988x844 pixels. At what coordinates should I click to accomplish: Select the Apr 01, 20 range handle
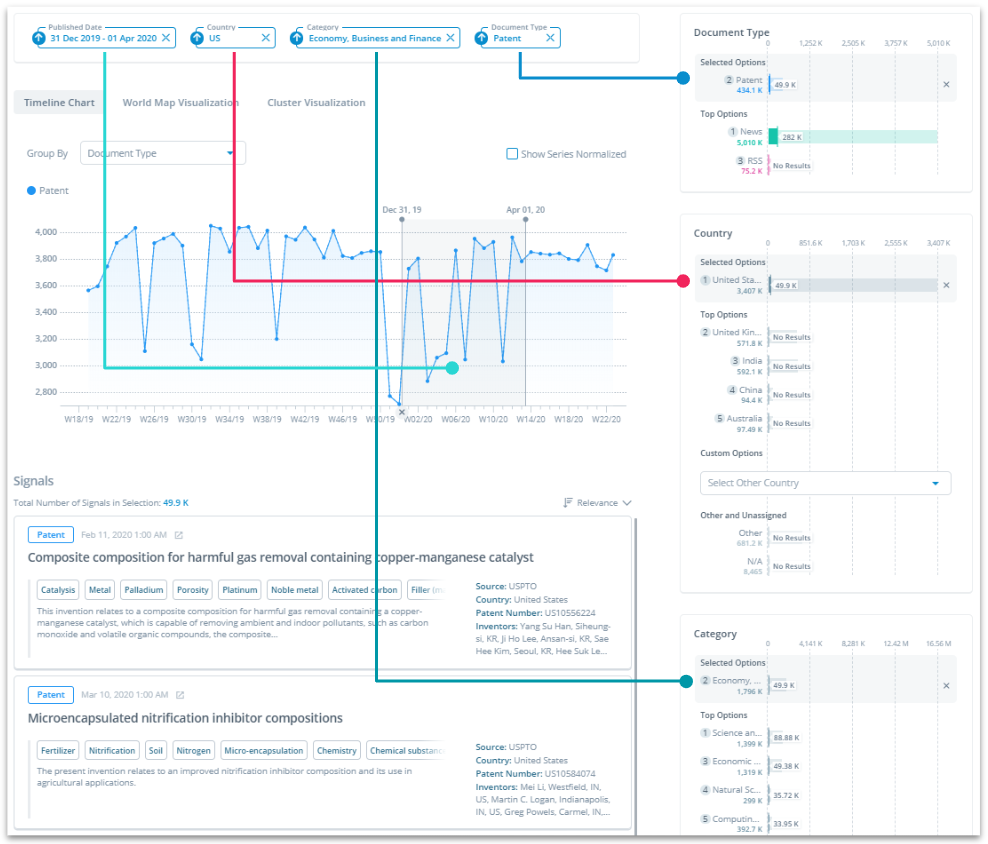pos(526,219)
